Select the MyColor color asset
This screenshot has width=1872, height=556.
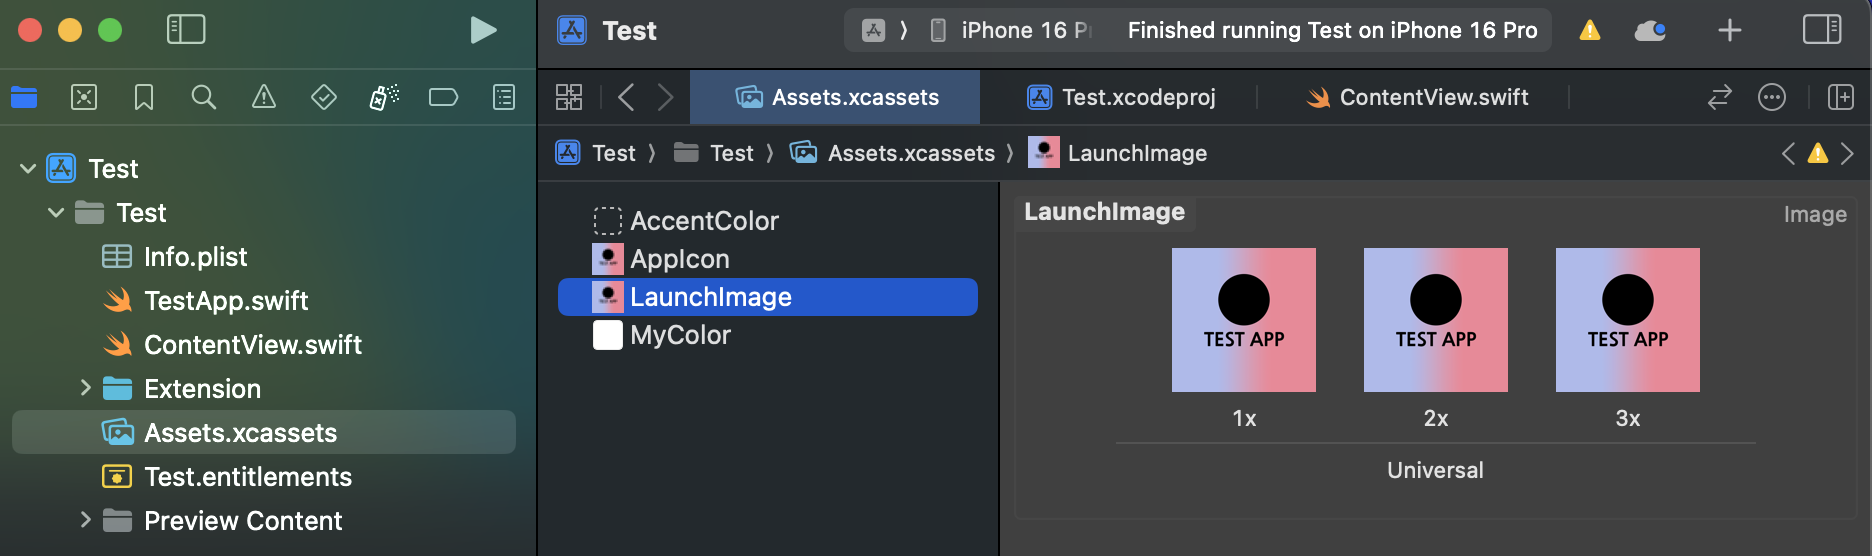pyautogui.click(x=680, y=335)
